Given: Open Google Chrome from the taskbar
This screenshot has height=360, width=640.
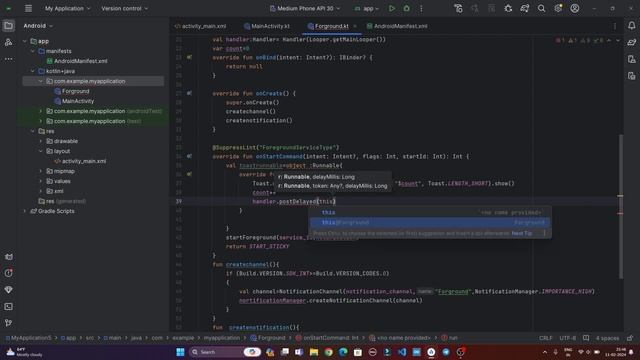Looking at the screenshot, I should click(x=328, y=352).
